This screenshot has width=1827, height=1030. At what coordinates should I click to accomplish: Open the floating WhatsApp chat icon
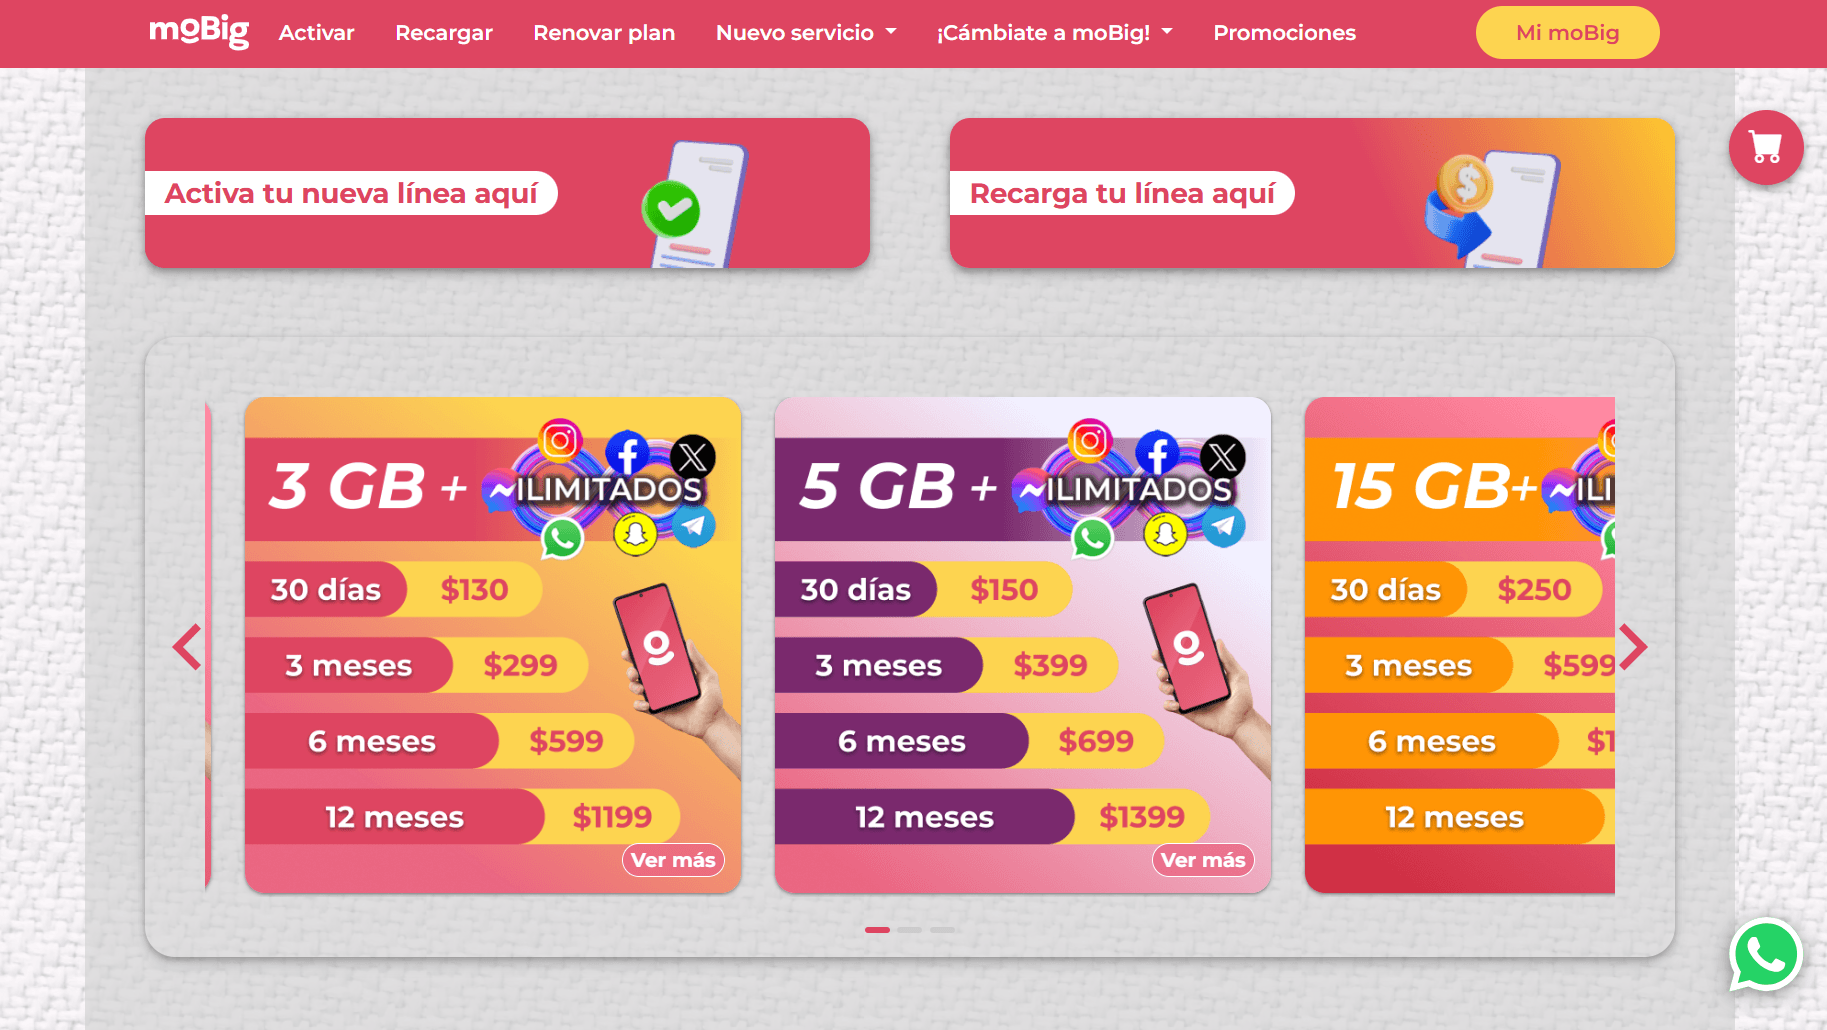click(x=1766, y=954)
